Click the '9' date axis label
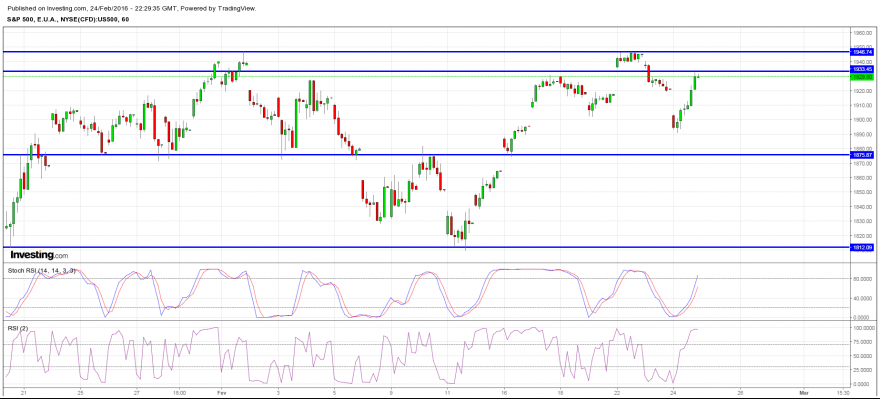Image resolution: width=880 pixels, height=399 pixels. [391, 393]
